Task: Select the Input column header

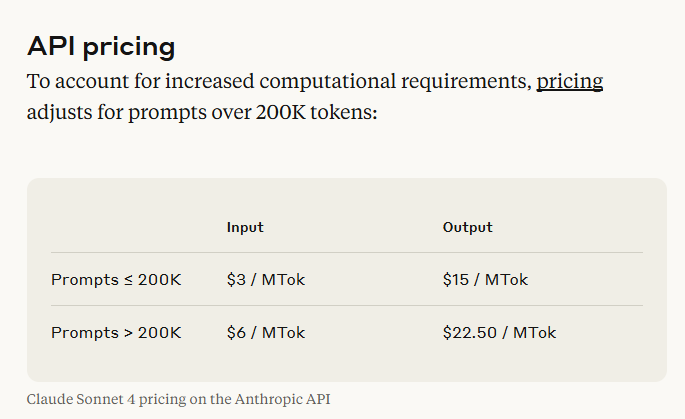Action: [245, 227]
